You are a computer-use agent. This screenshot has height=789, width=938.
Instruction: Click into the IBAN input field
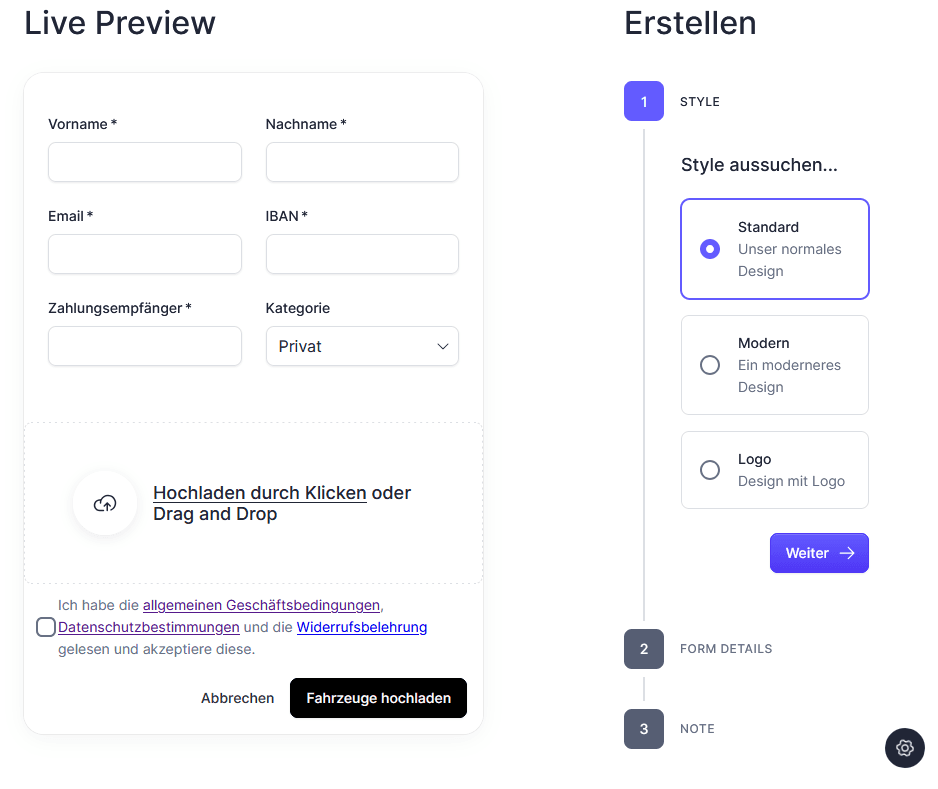362,254
